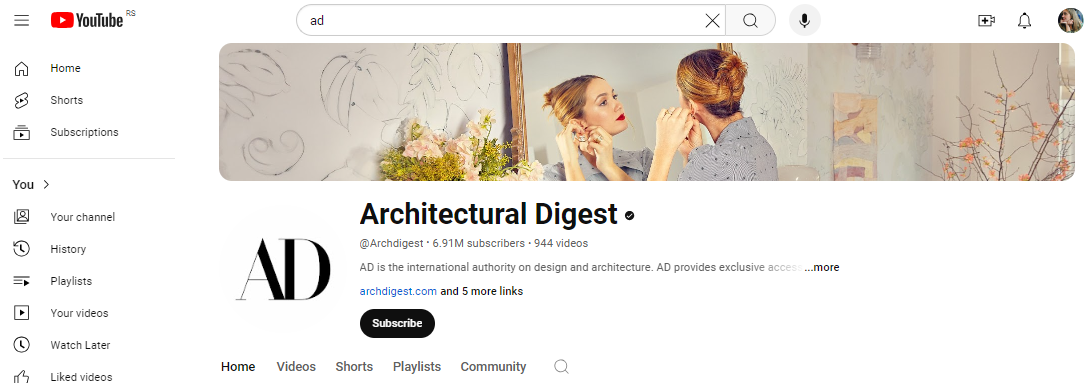Expand the You section chevron

(47, 185)
